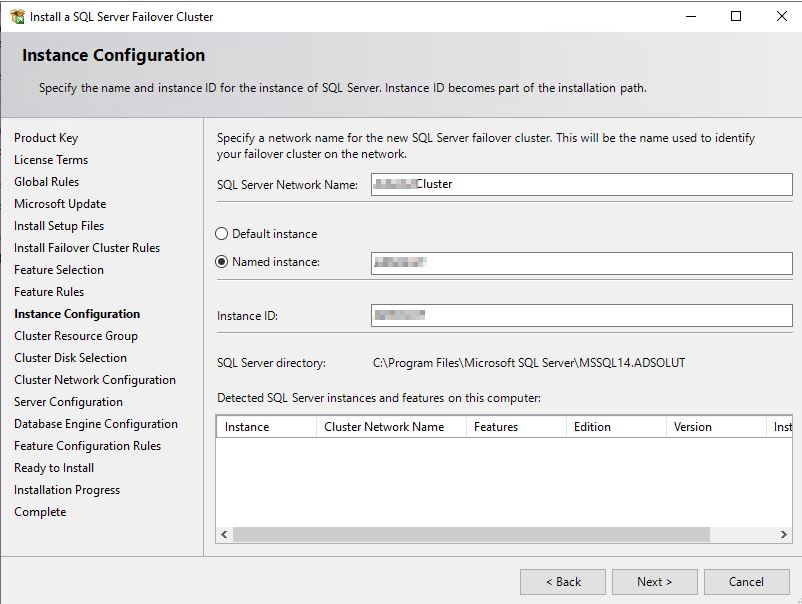This screenshot has width=802, height=604.
Task: Minimize the installer window
Action: point(691,16)
